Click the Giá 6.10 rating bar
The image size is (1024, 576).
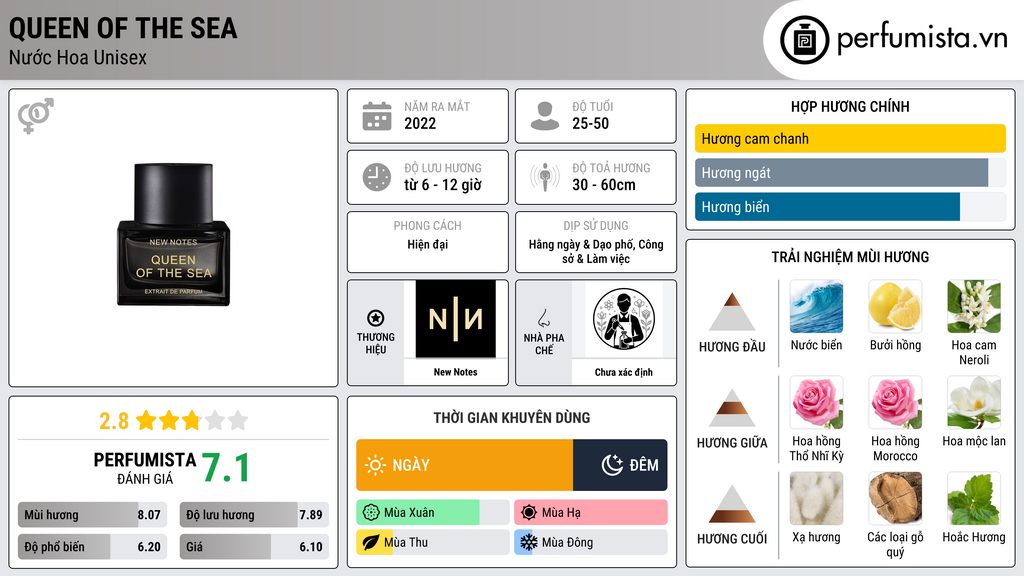coord(254,547)
